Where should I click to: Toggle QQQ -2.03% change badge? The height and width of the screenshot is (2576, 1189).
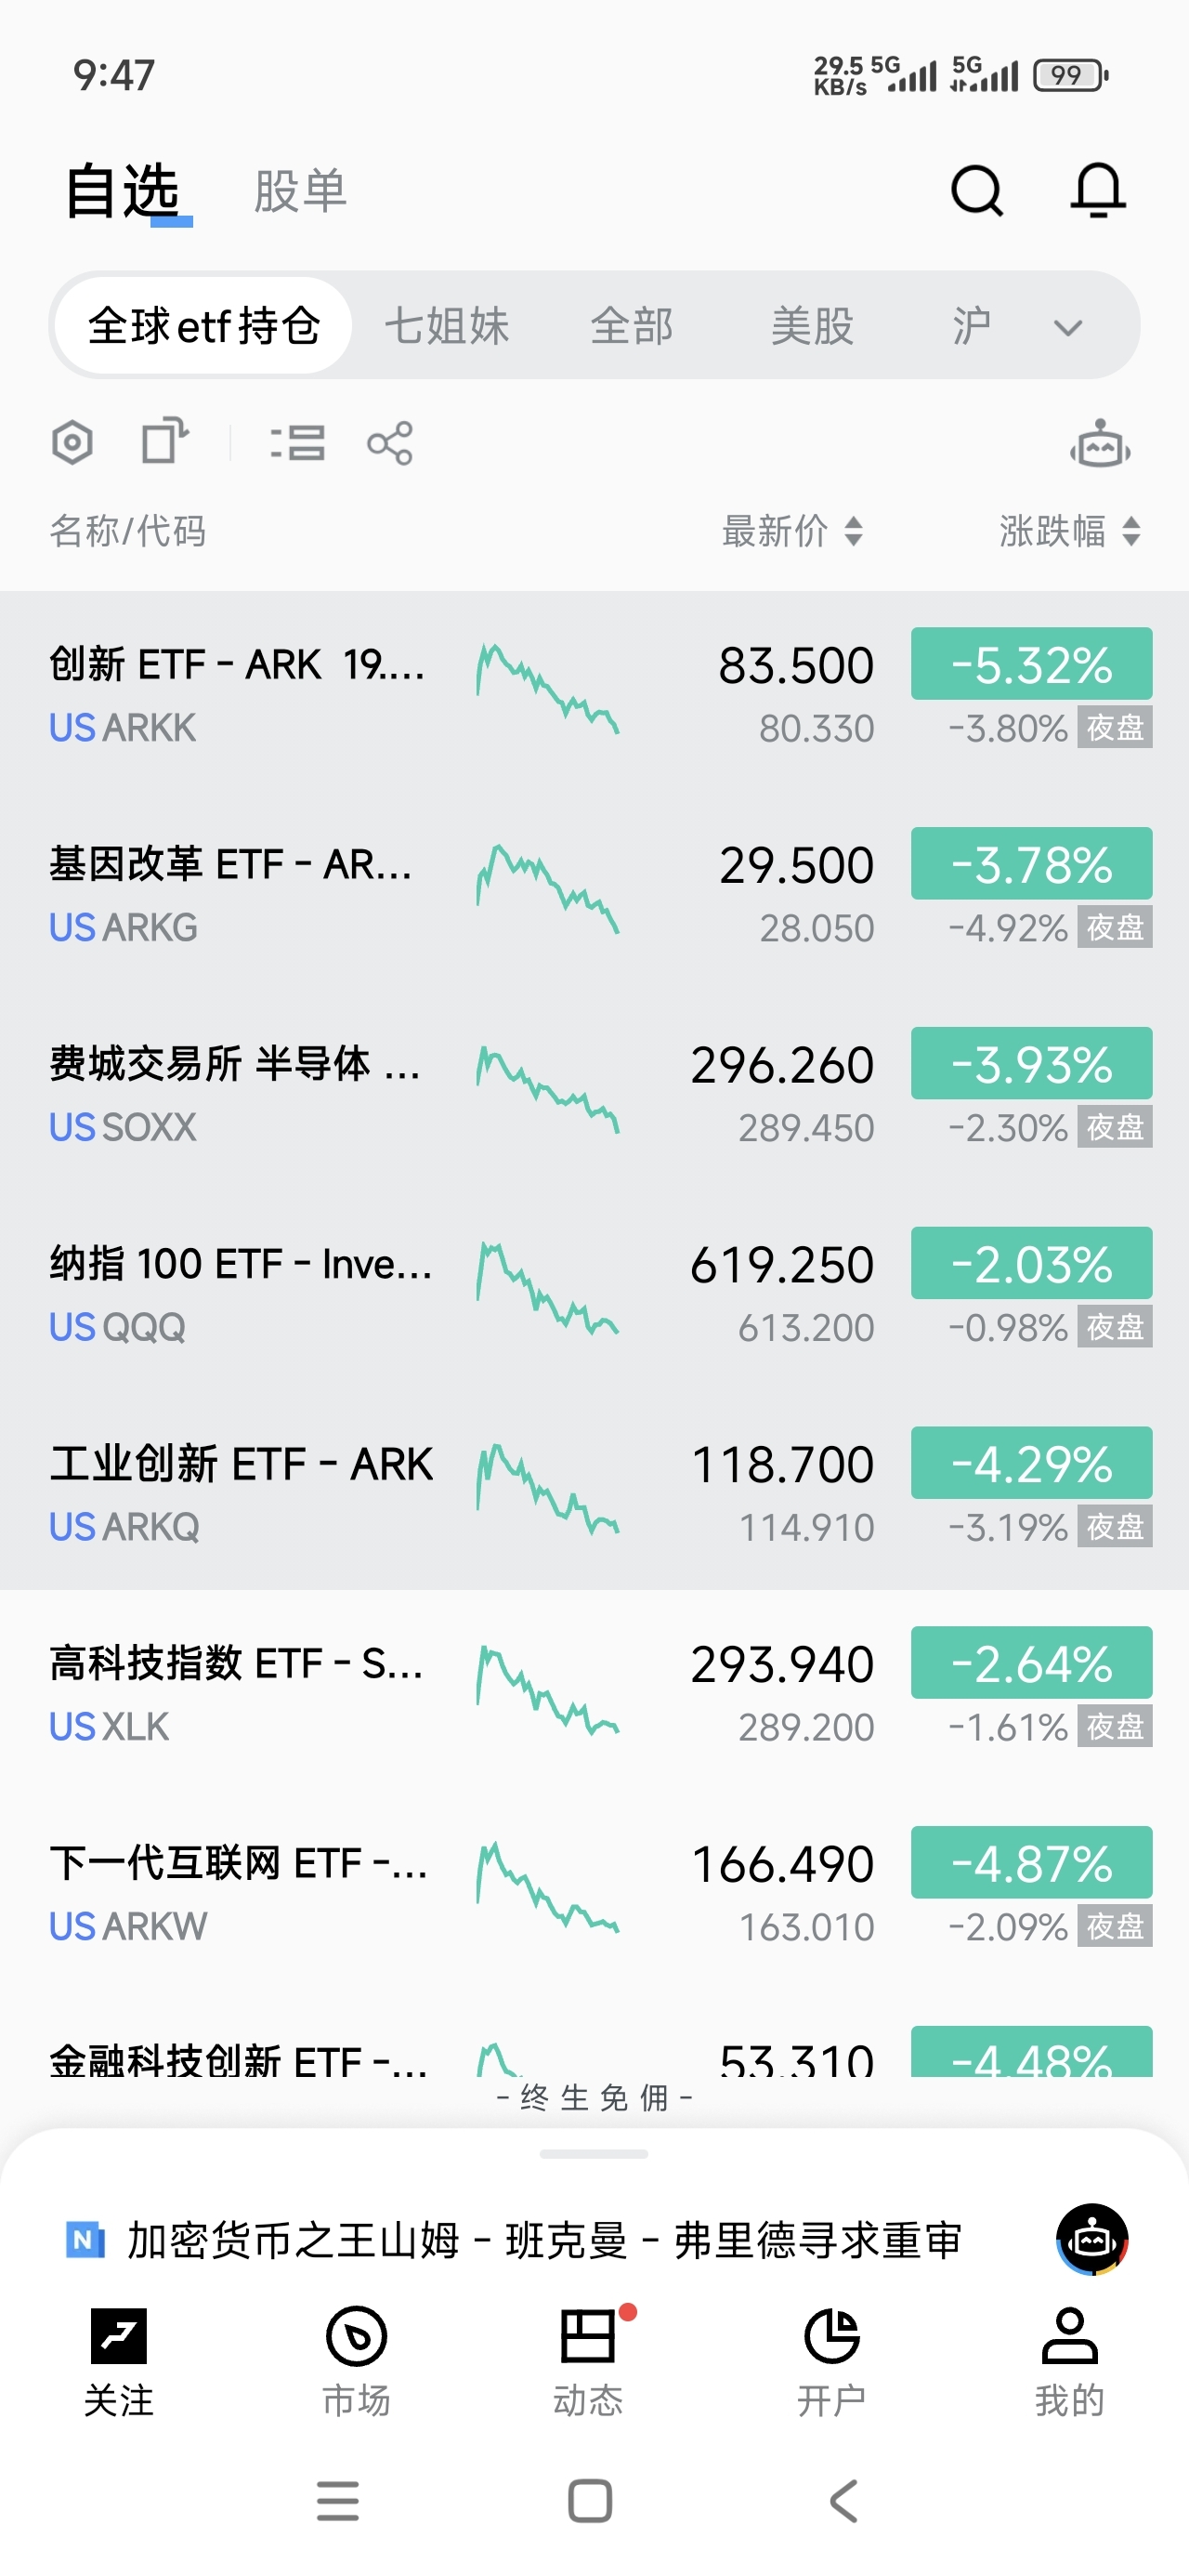point(1031,1264)
